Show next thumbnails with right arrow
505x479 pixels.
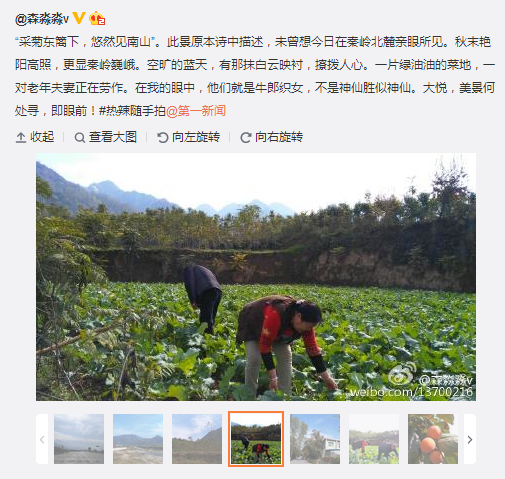tap(470, 439)
